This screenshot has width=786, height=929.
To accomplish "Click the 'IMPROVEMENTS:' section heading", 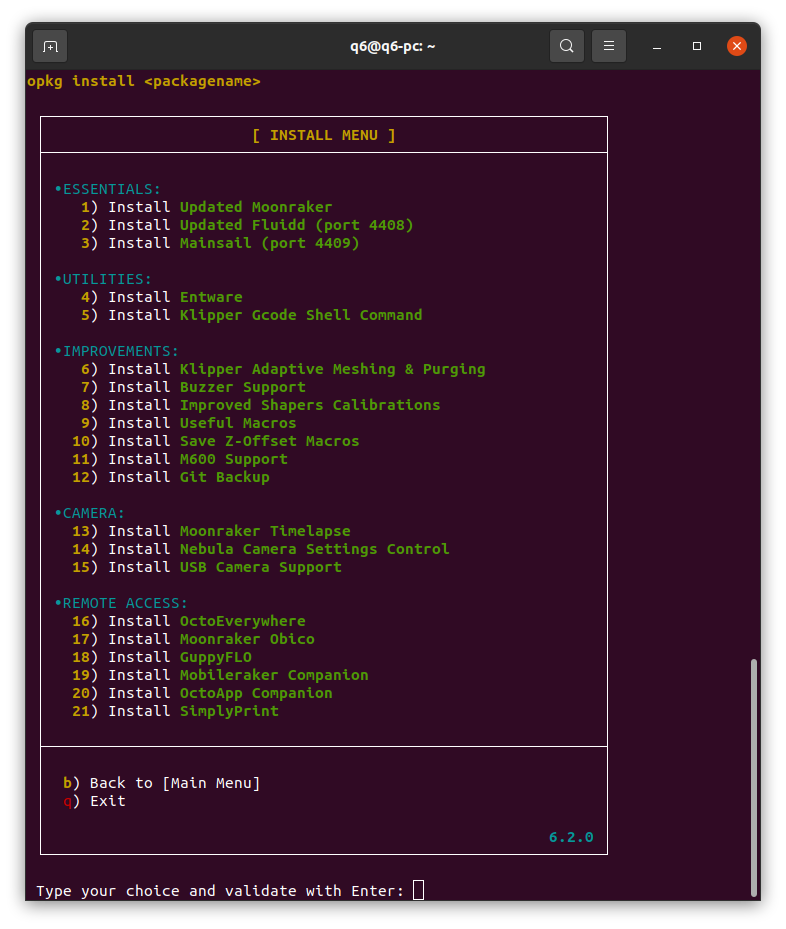I will (x=117, y=351).
